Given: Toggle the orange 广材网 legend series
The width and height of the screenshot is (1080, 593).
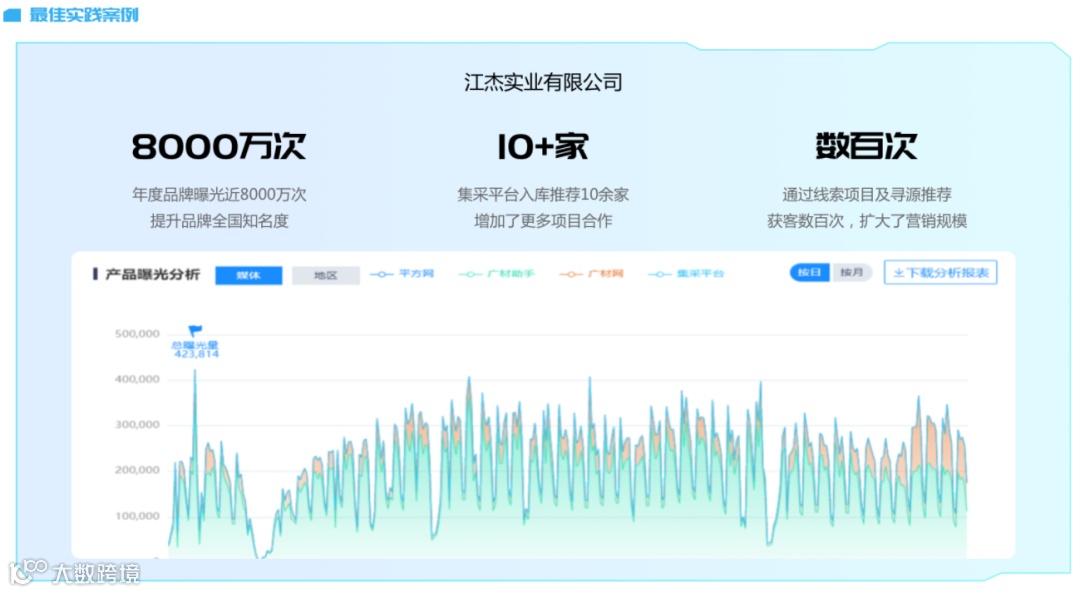Looking at the screenshot, I should coord(592,274).
